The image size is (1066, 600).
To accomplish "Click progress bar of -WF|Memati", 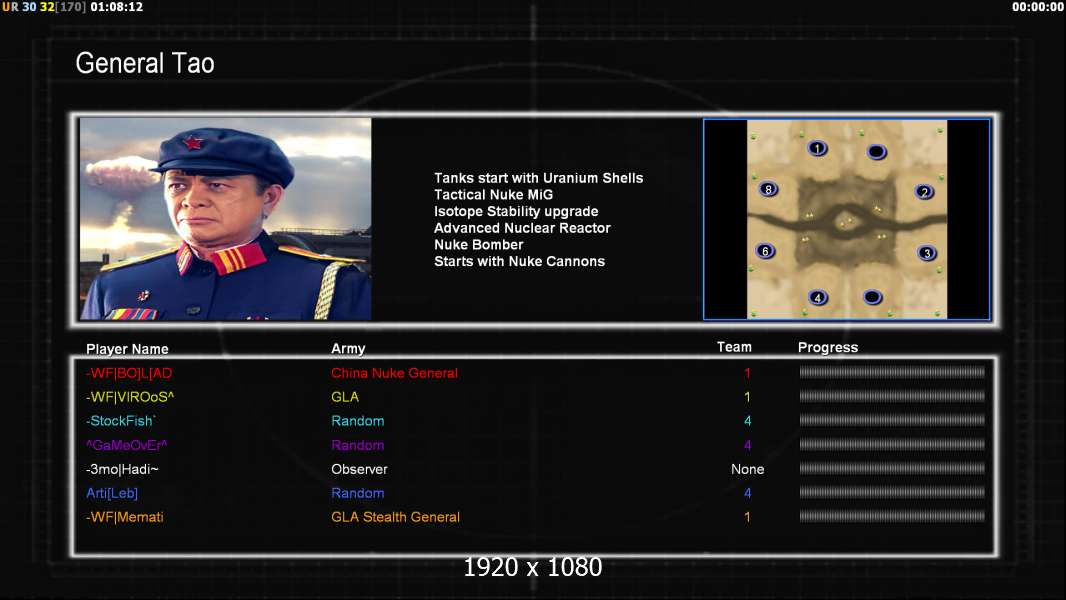I will pyautogui.click(x=892, y=516).
